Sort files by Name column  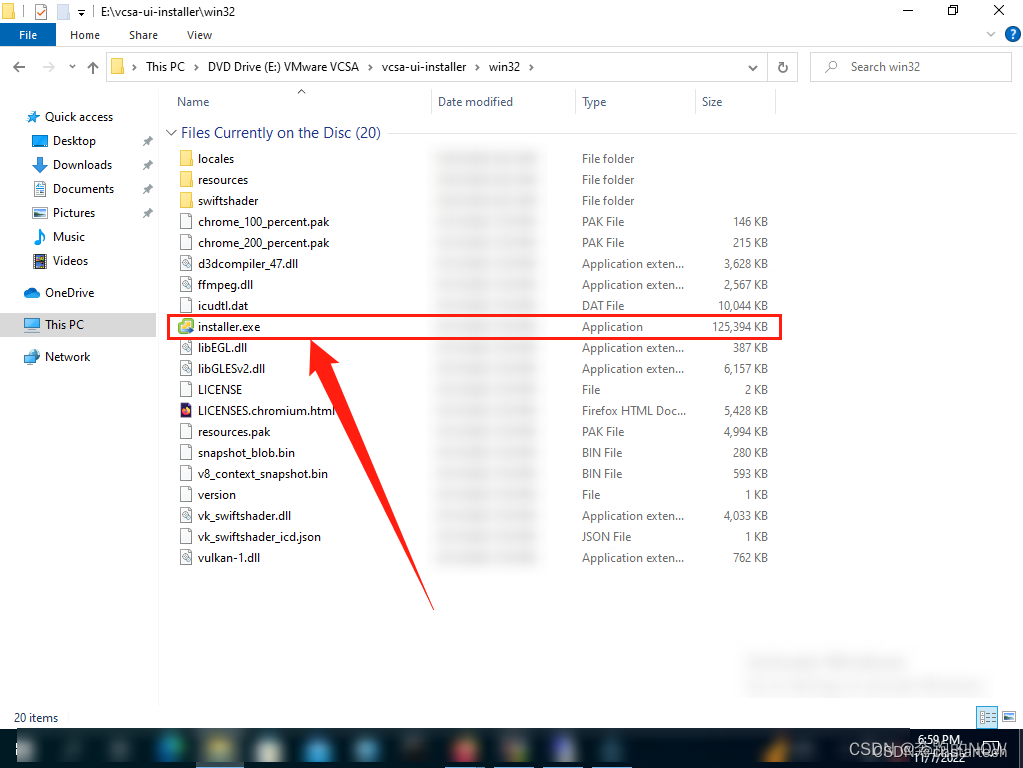[193, 102]
